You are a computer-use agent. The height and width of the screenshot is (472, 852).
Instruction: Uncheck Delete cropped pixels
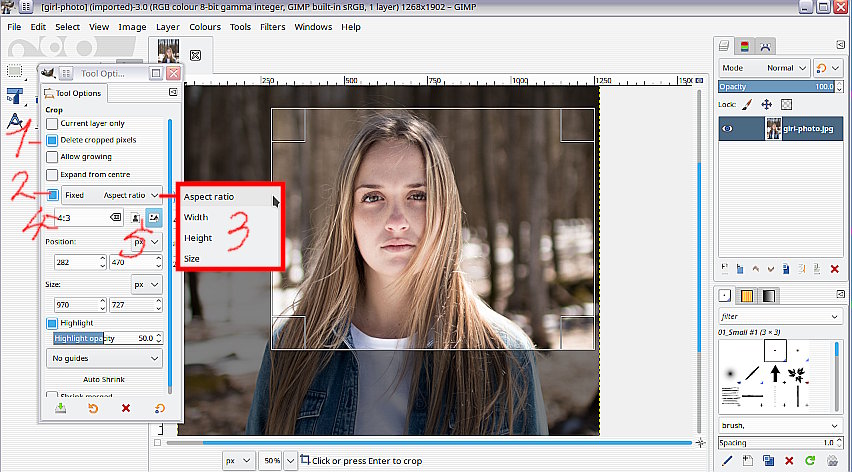pyautogui.click(x=52, y=140)
